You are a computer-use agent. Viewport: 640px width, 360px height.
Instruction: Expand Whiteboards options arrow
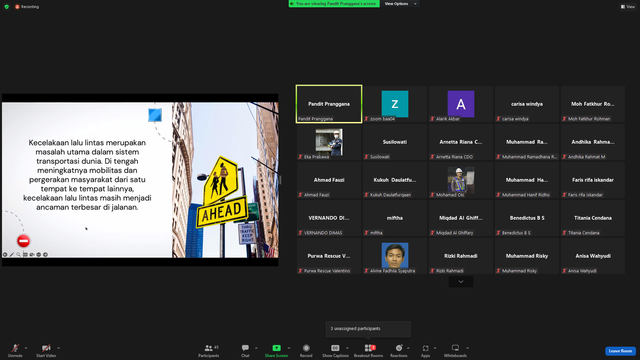click(468, 348)
